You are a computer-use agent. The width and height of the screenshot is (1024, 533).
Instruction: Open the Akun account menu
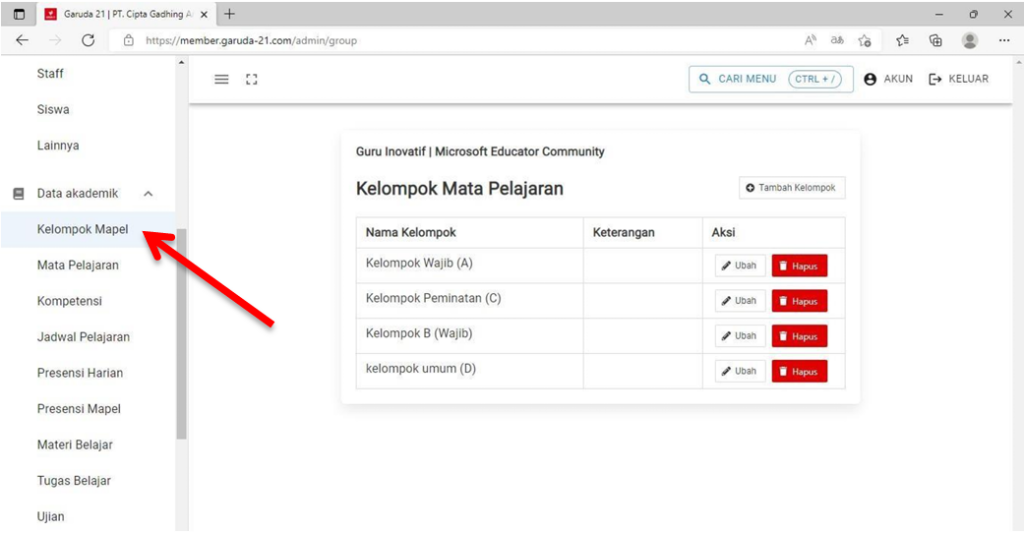[888, 79]
